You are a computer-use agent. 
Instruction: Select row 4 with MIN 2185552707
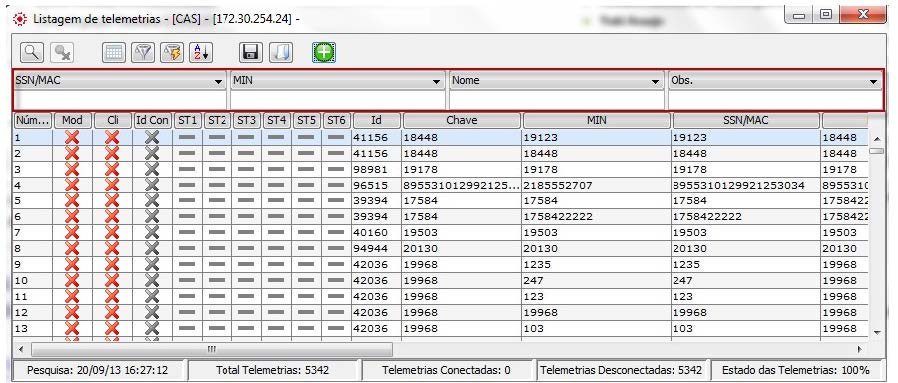click(x=440, y=185)
